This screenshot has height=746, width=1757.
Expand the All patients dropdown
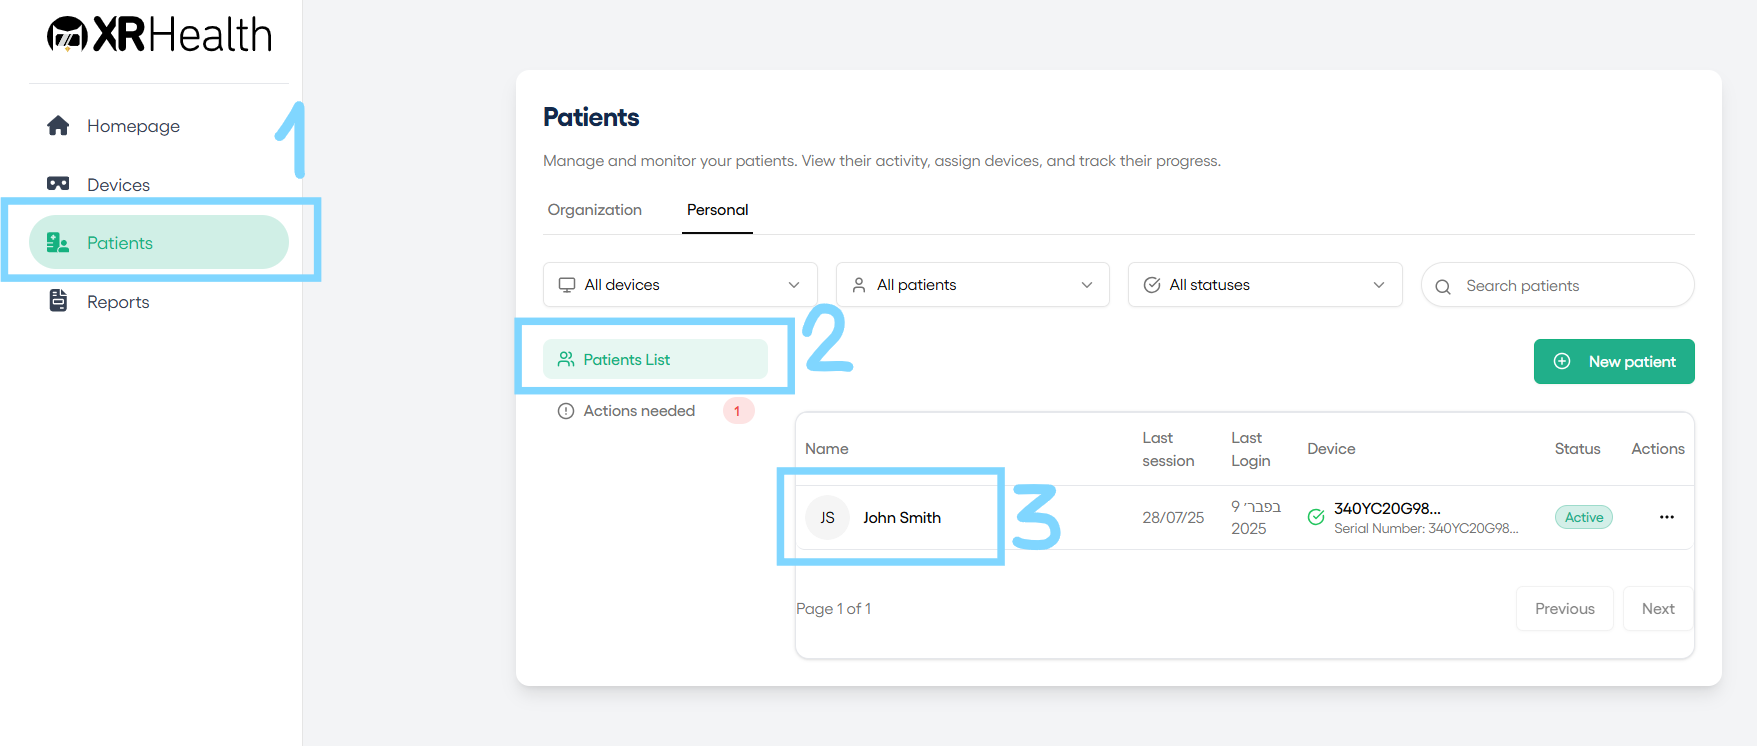coord(973,285)
